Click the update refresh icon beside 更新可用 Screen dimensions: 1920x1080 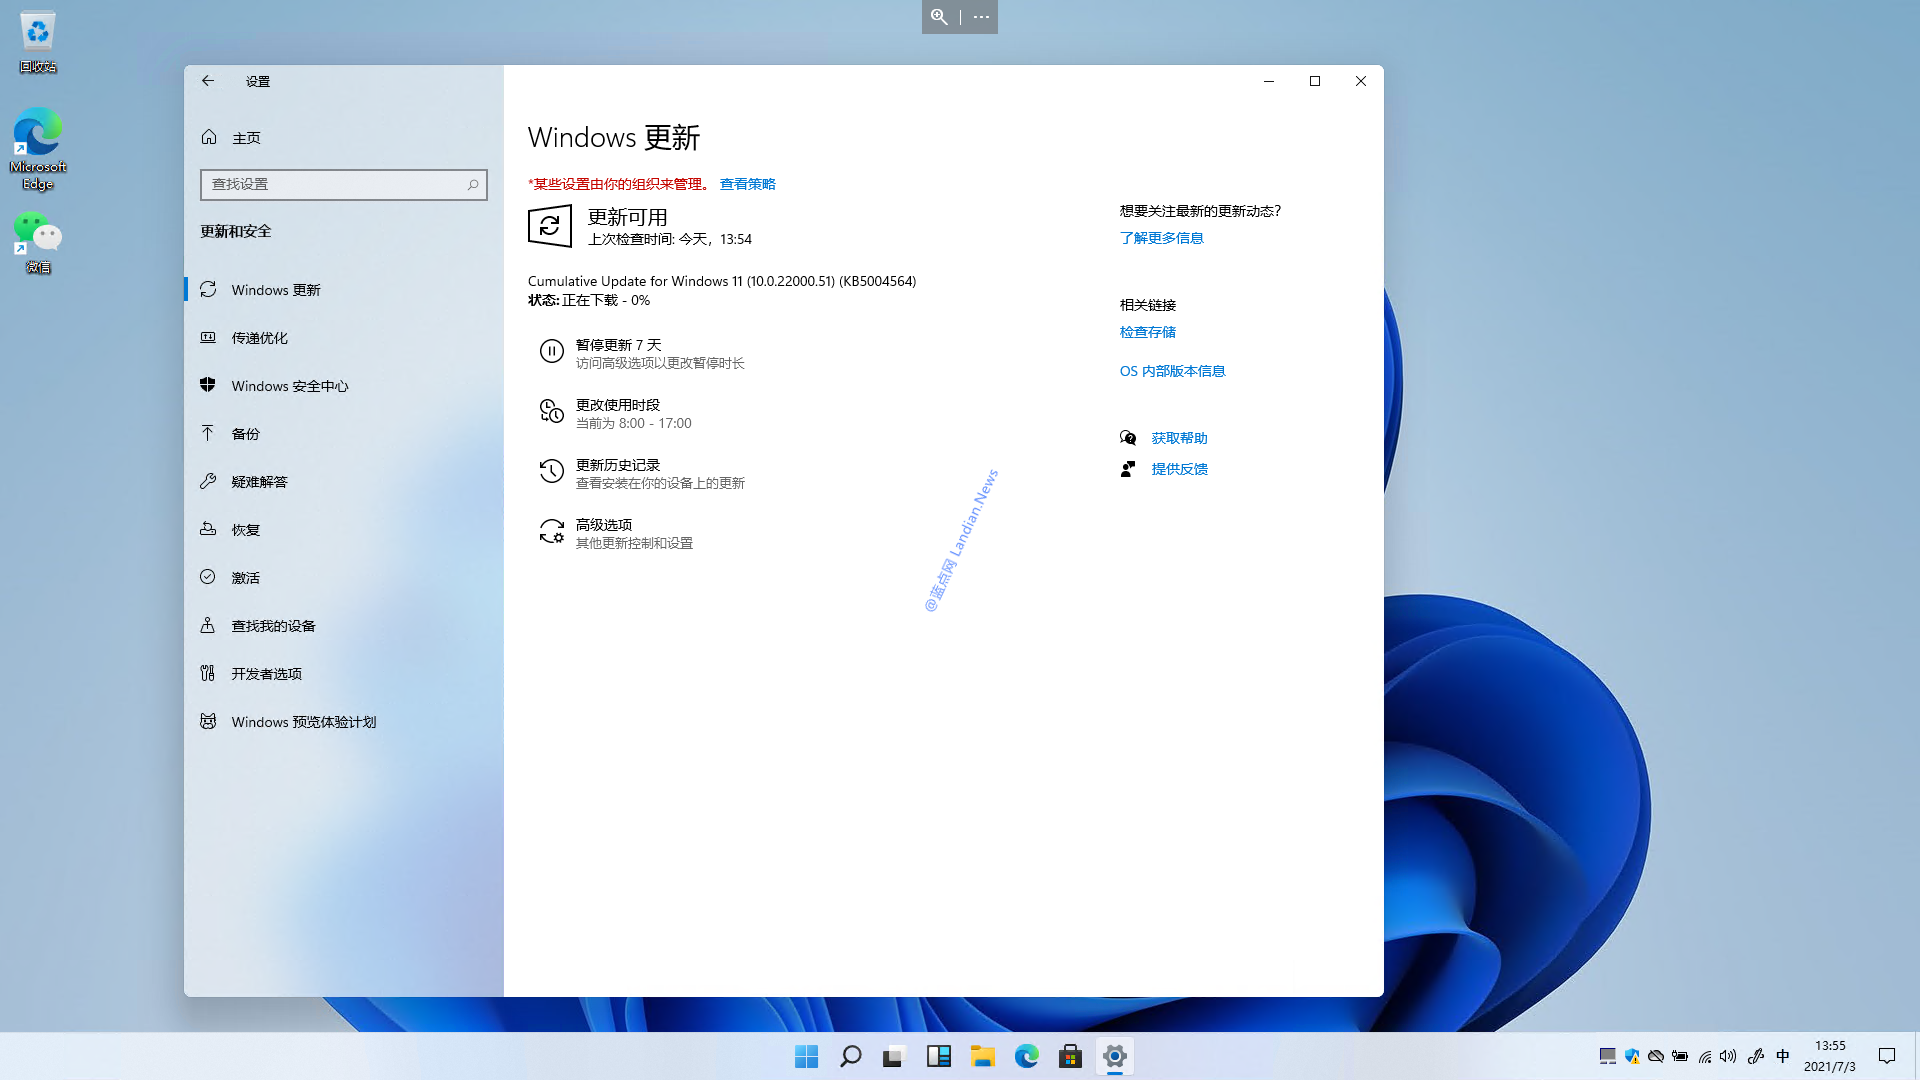point(550,226)
